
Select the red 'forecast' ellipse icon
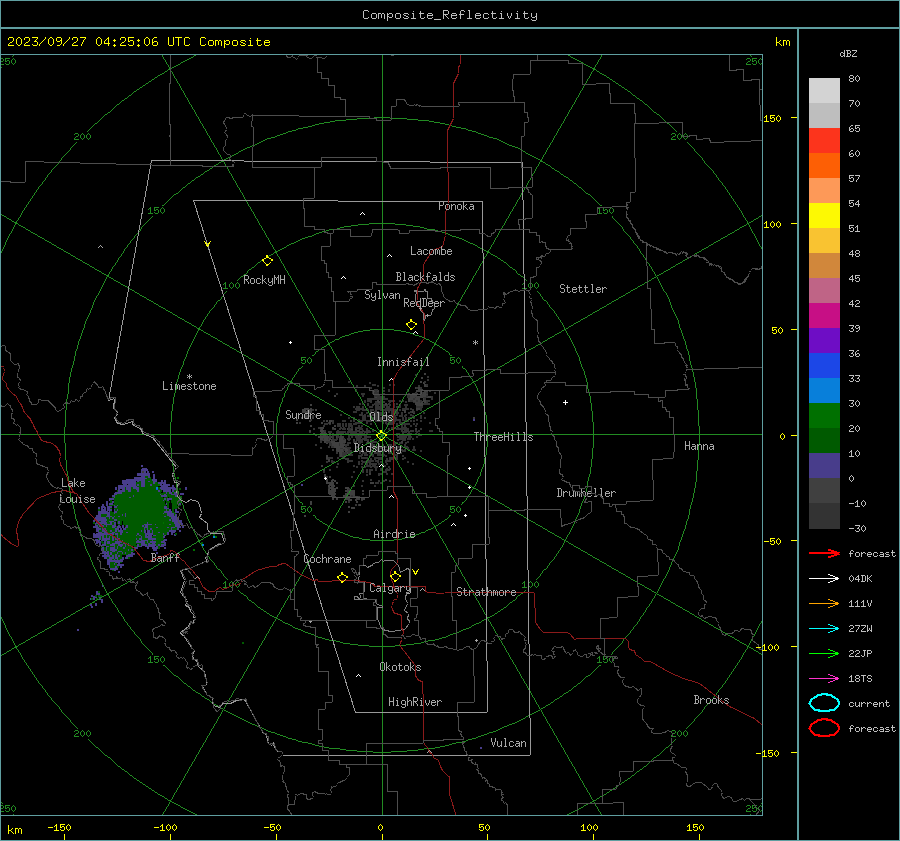click(x=824, y=728)
